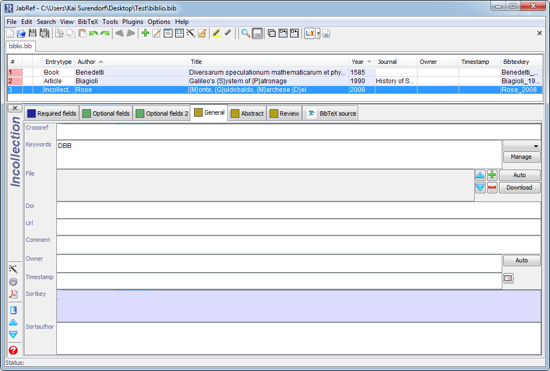The image size is (550, 371).
Task: Open search using the magnifying glass icon
Action: coord(246,34)
